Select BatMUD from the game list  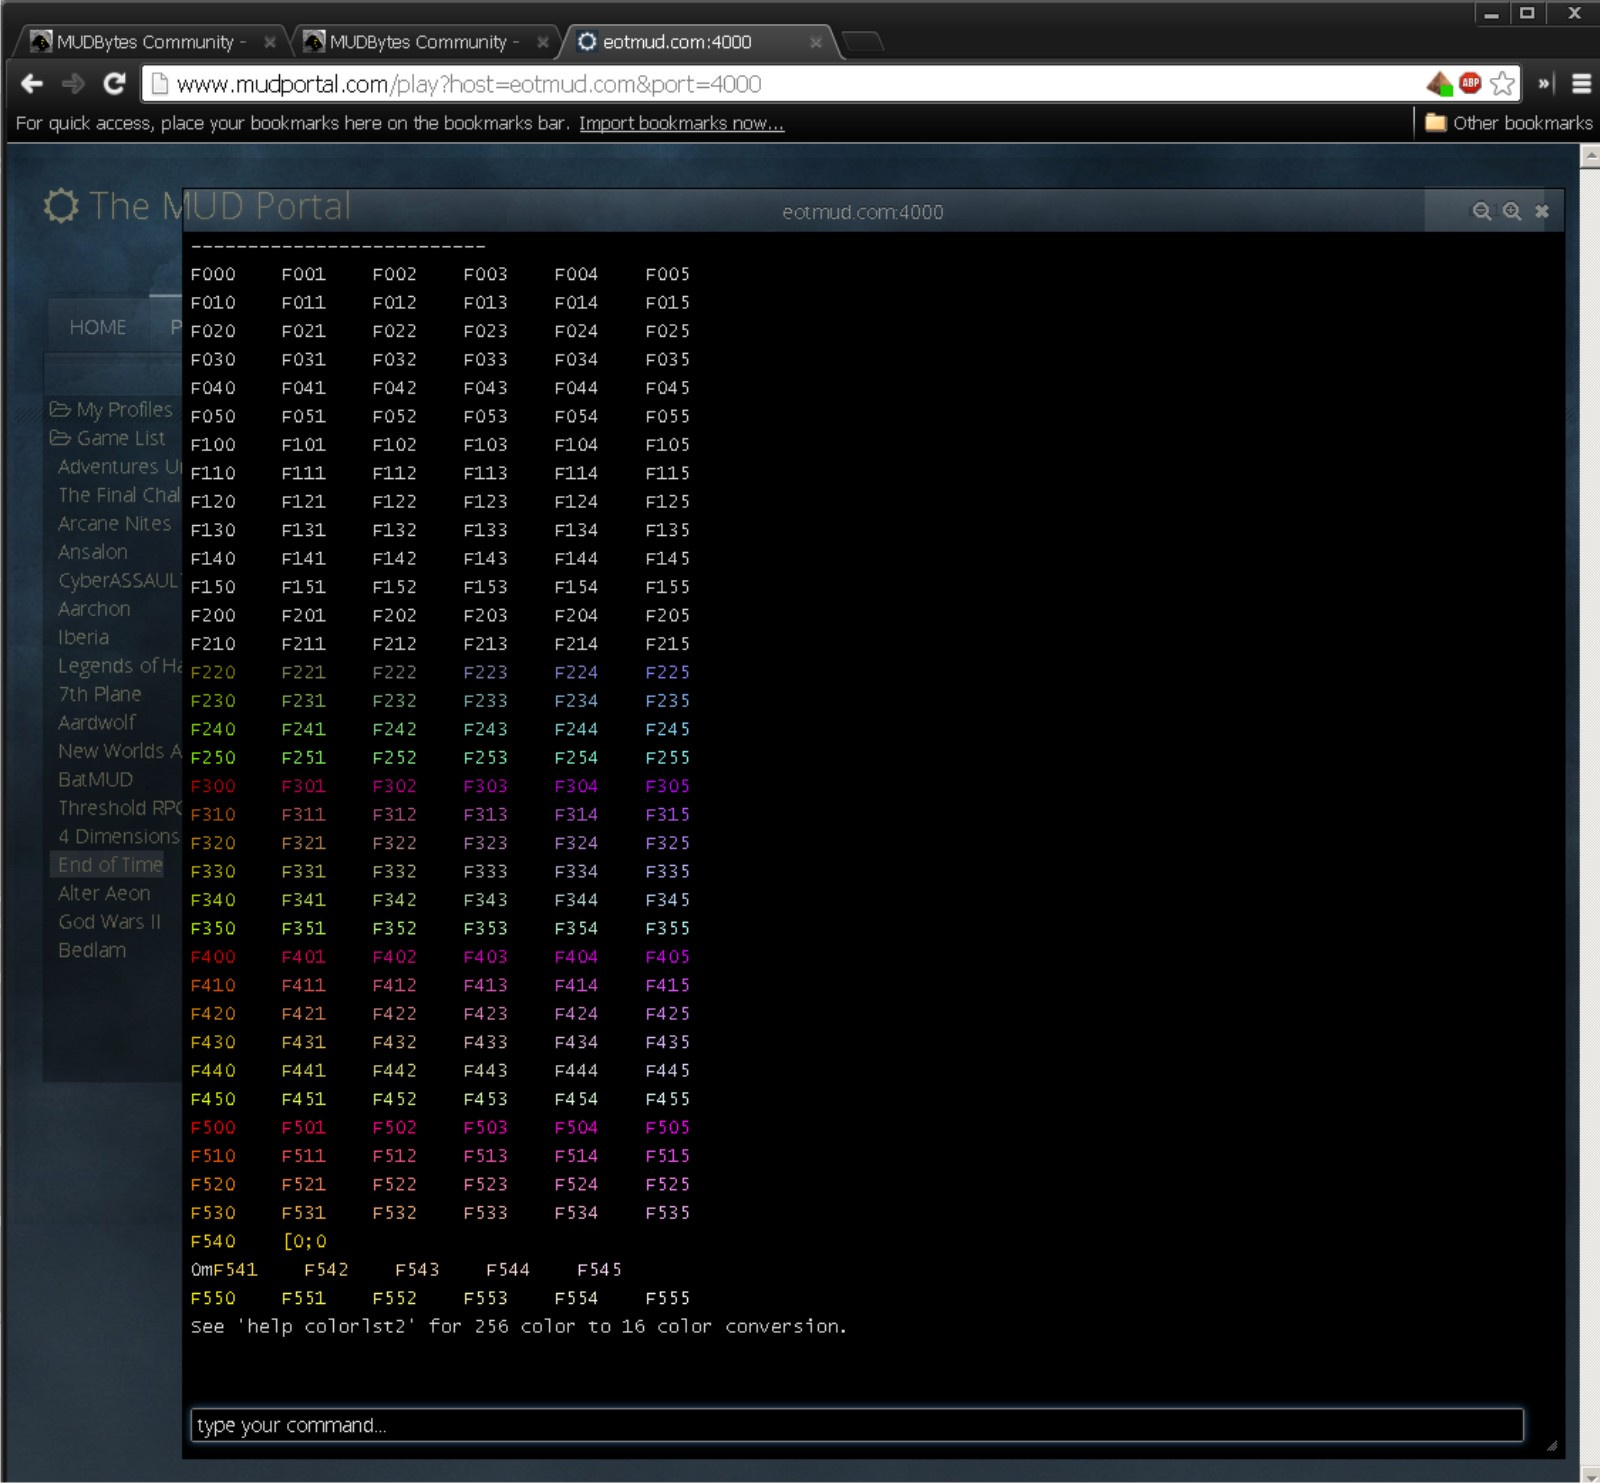(x=95, y=779)
